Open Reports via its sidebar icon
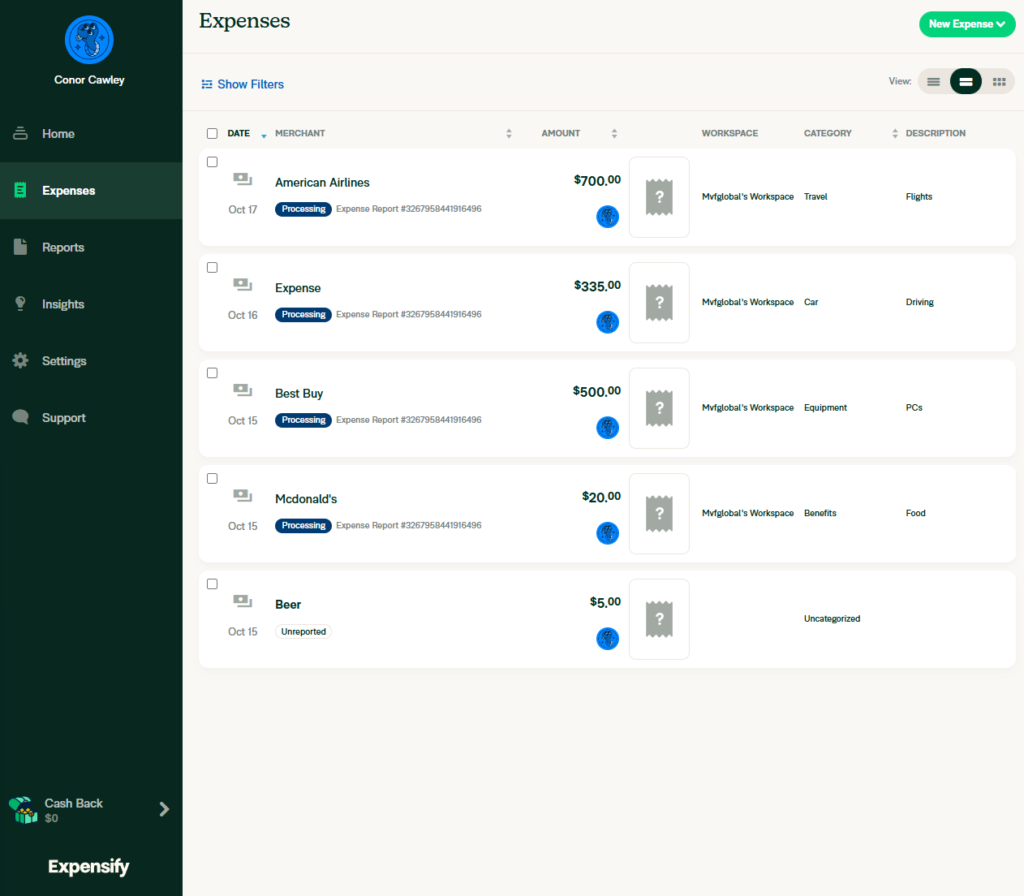The height and width of the screenshot is (896, 1024). [x=22, y=247]
